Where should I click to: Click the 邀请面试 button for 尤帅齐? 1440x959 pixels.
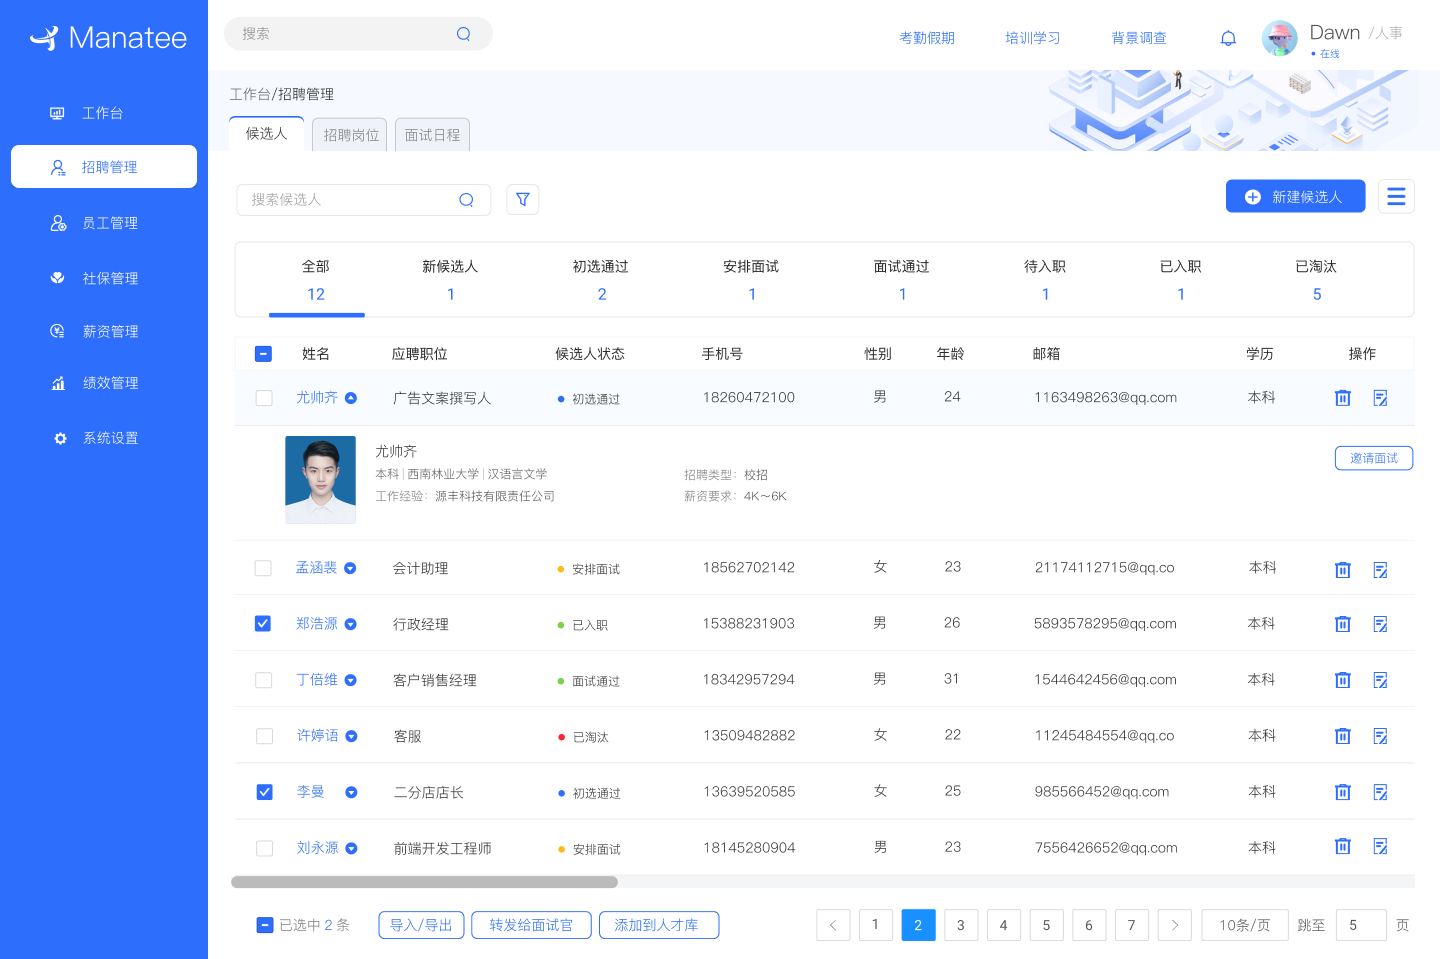pyautogui.click(x=1374, y=457)
